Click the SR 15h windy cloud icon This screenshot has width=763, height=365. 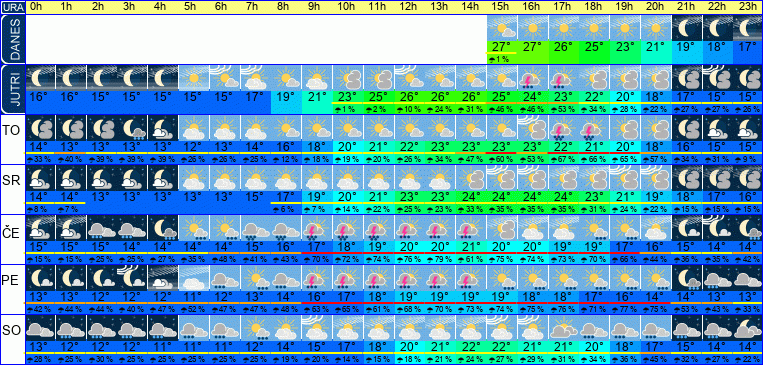click(x=501, y=178)
